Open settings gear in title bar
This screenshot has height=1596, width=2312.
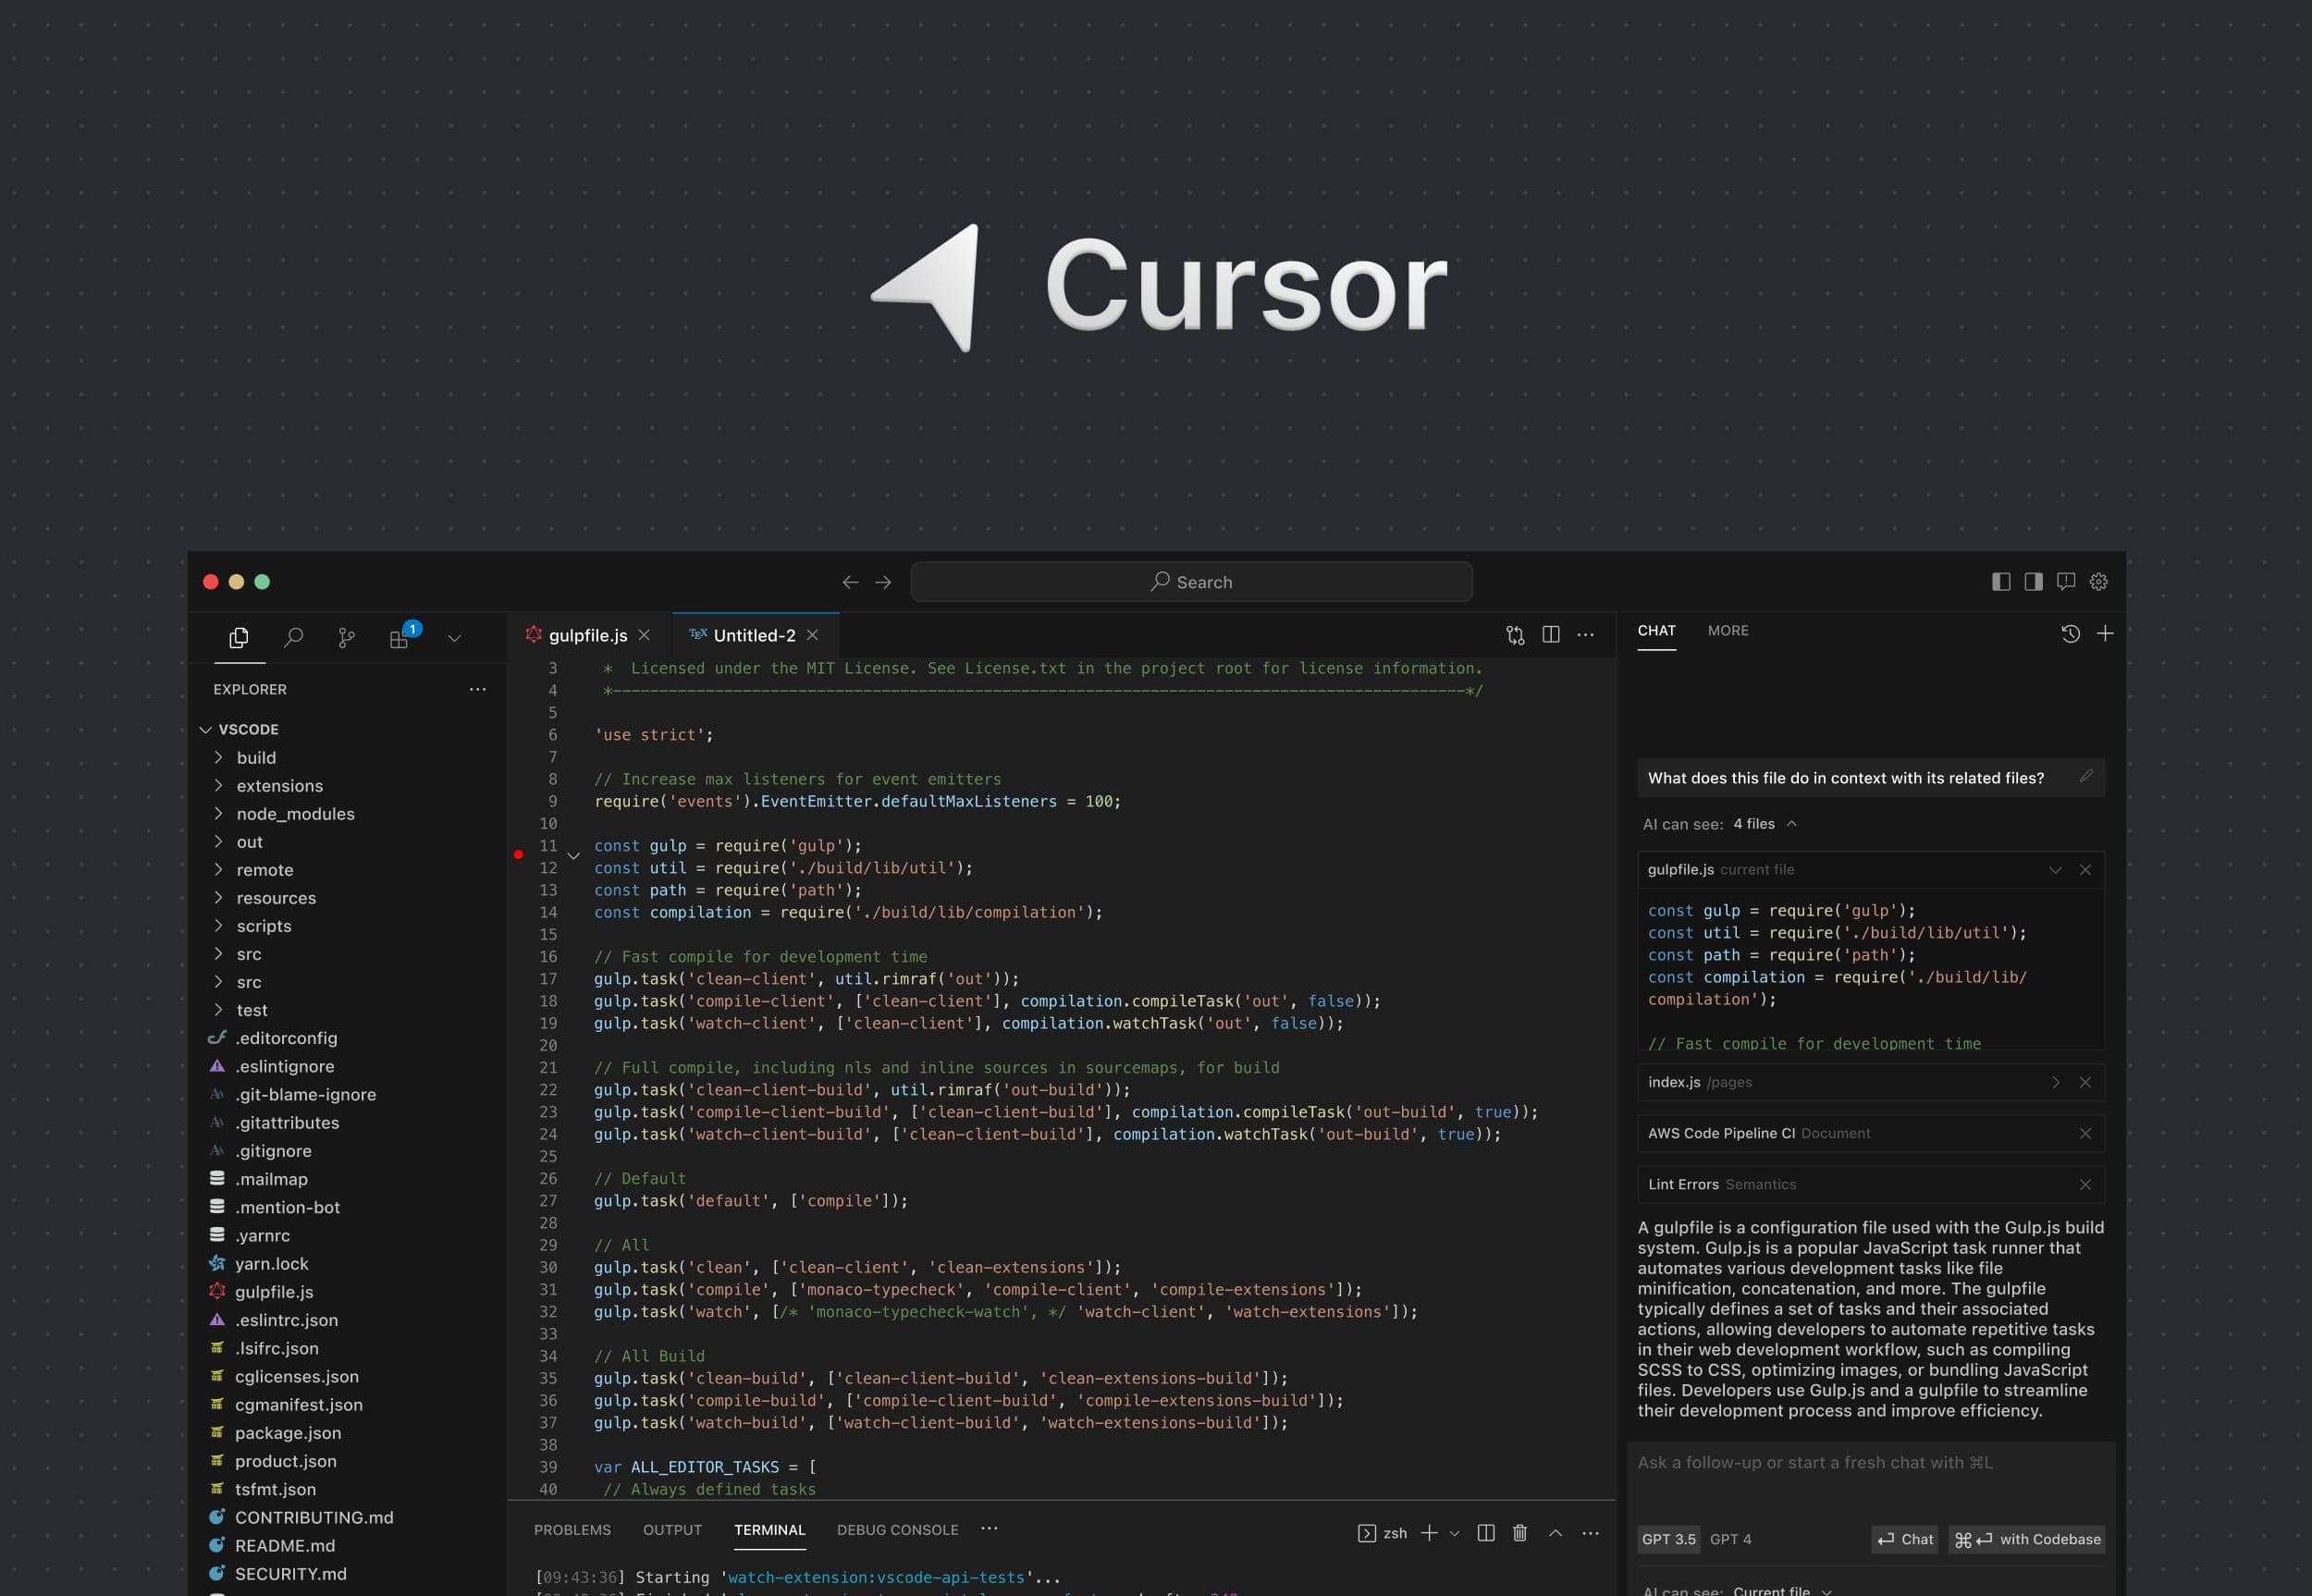pyautogui.click(x=2099, y=582)
